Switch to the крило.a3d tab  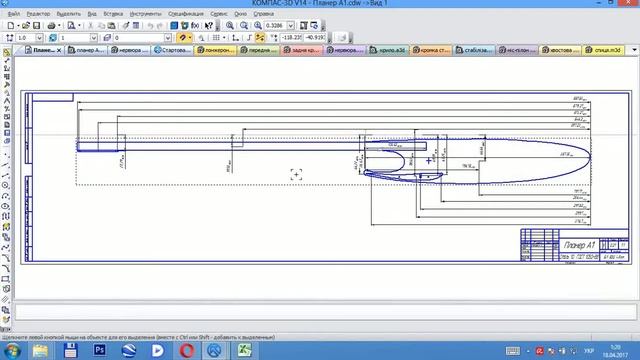click(388, 50)
